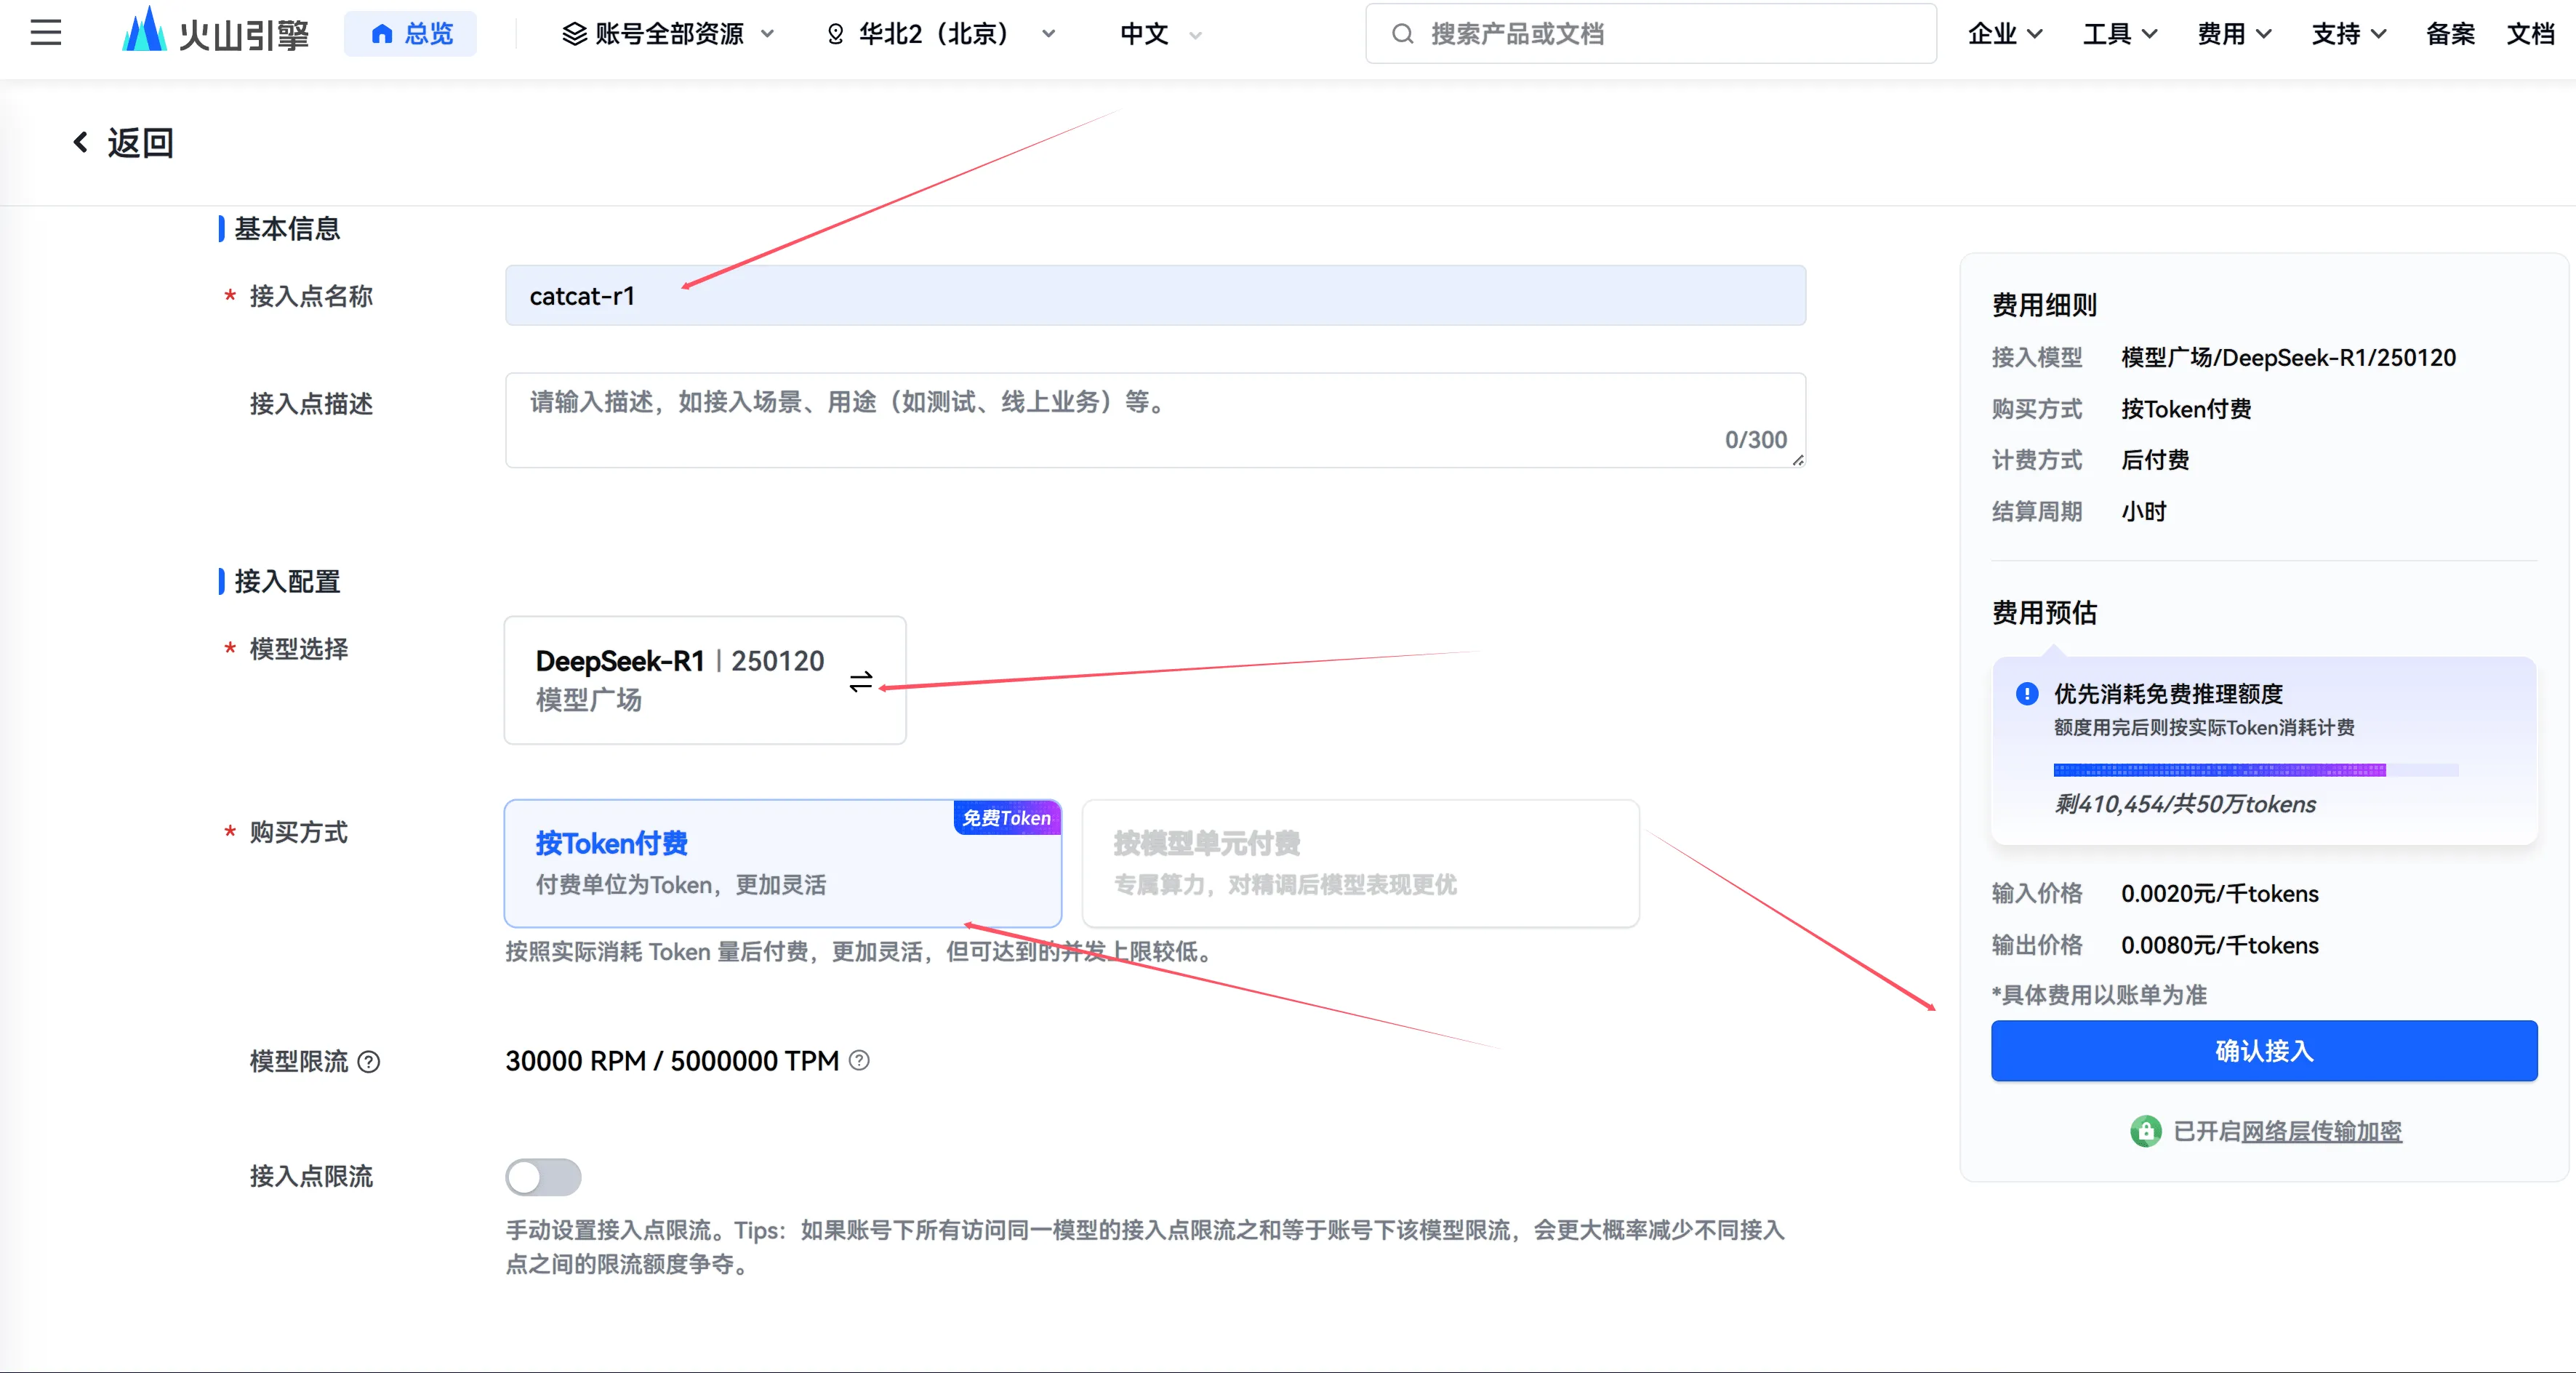Screen dimensions: 2576x1373
Task: Open the 费用 menu
Action: 2234,34
